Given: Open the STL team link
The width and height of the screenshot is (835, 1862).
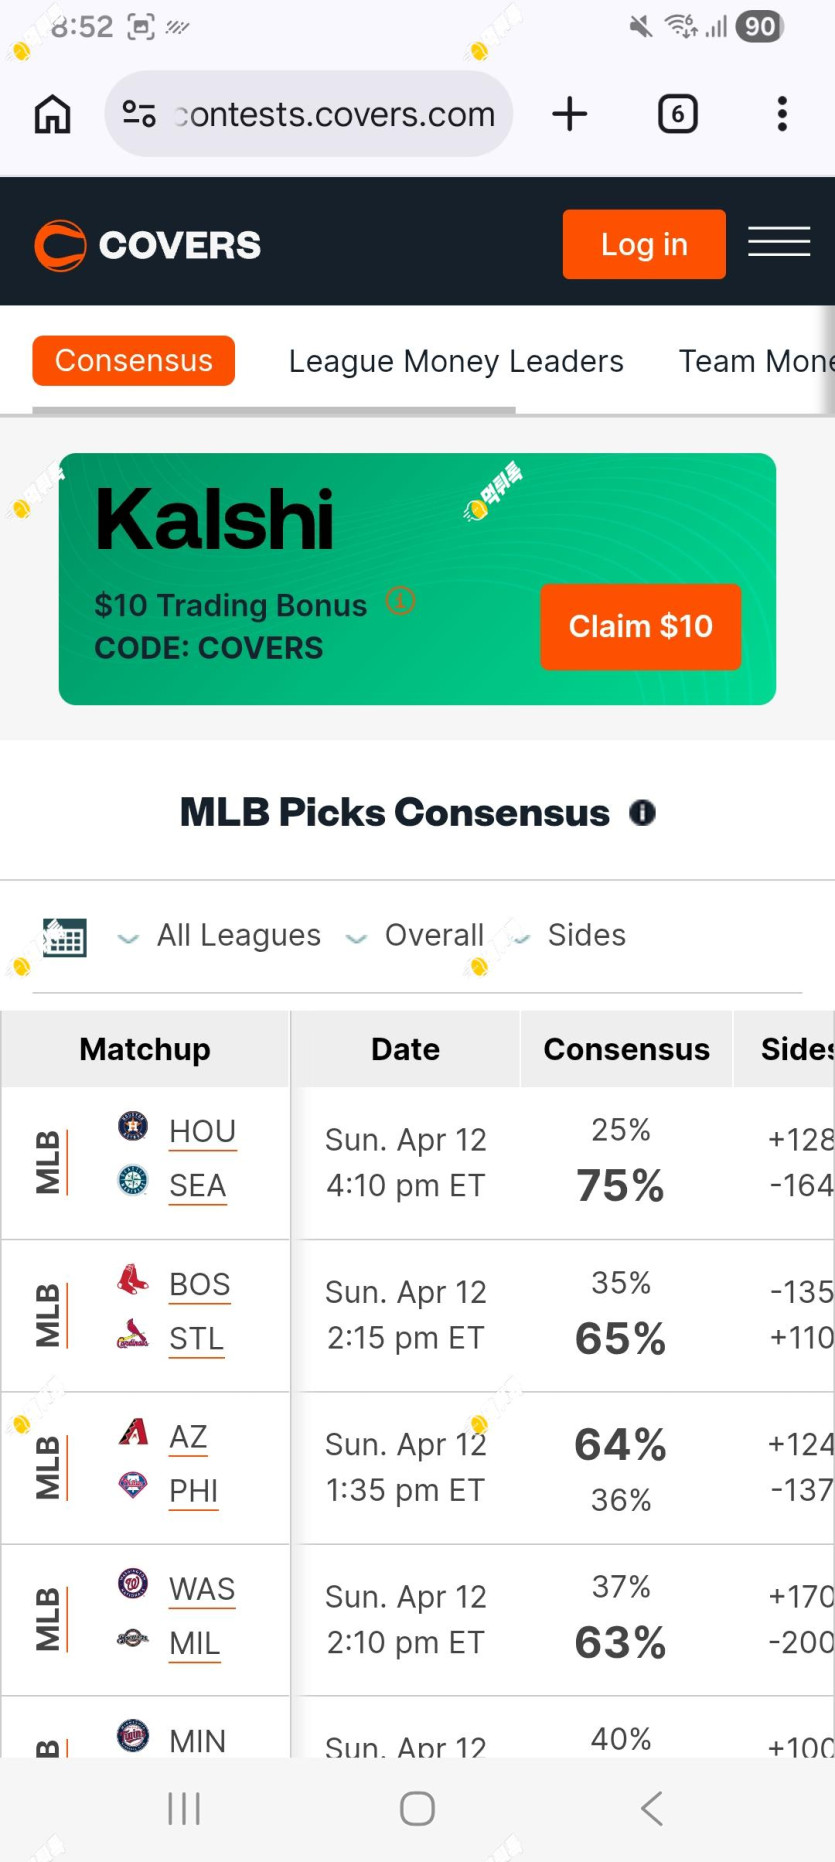Looking at the screenshot, I should (x=197, y=1338).
